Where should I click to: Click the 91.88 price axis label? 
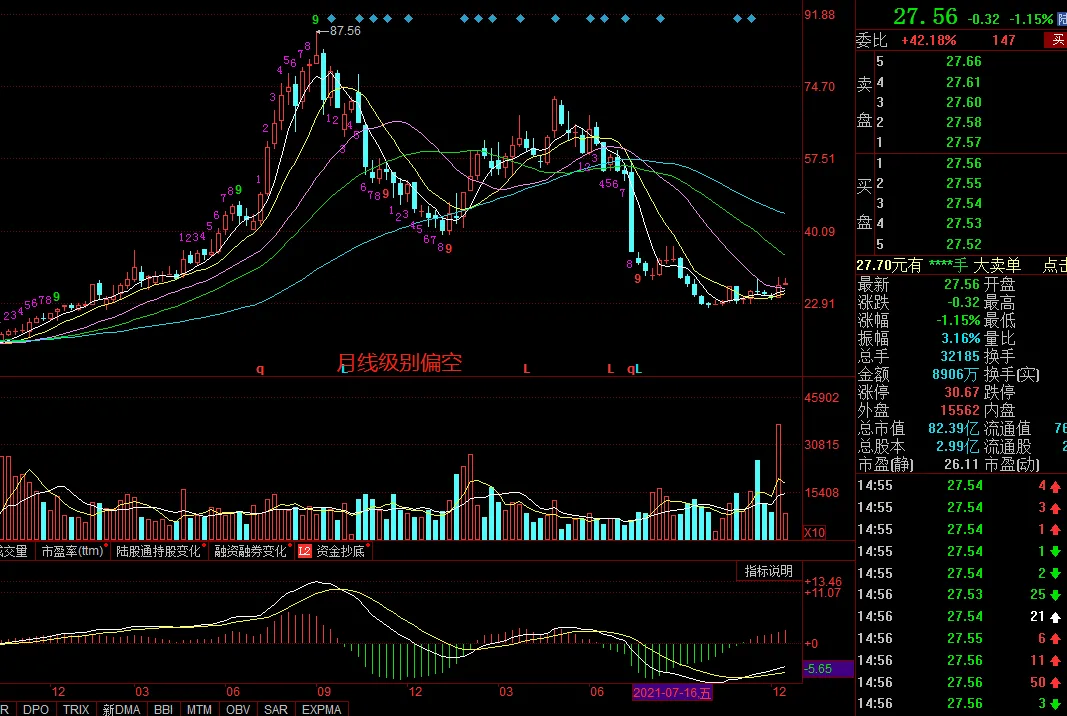point(819,15)
